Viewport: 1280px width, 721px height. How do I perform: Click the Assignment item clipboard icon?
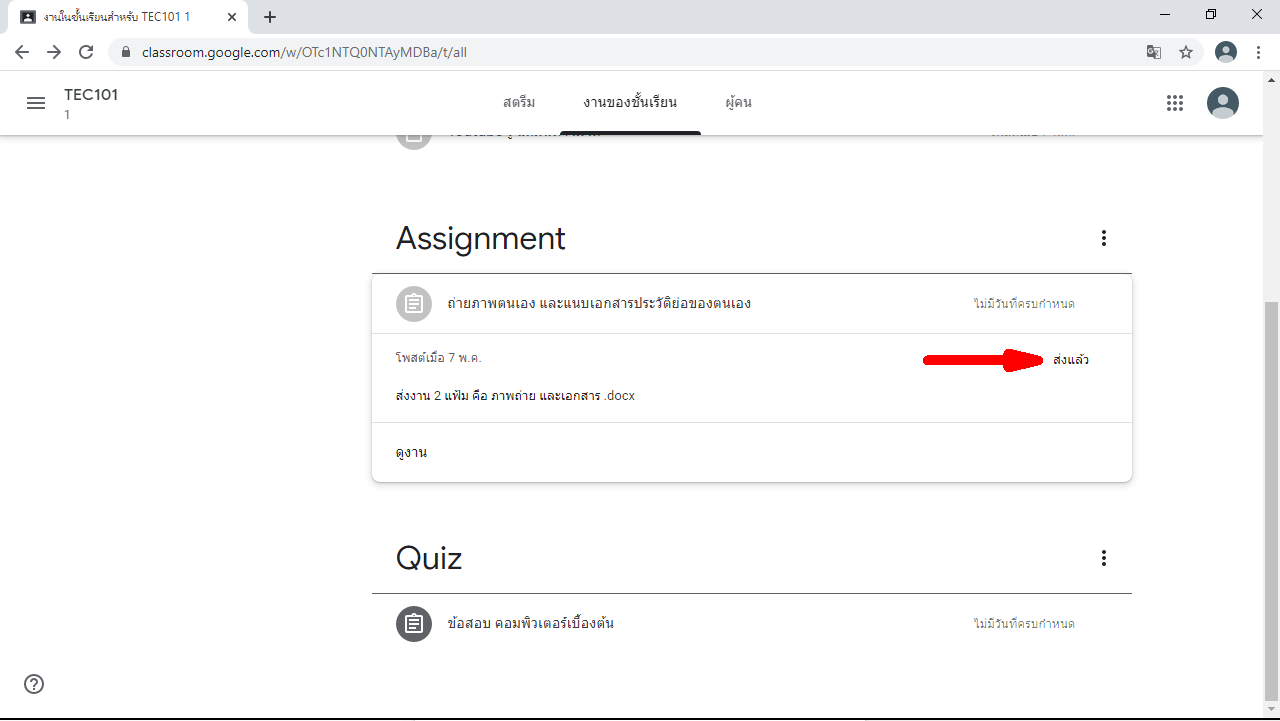[x=414, y=304]
